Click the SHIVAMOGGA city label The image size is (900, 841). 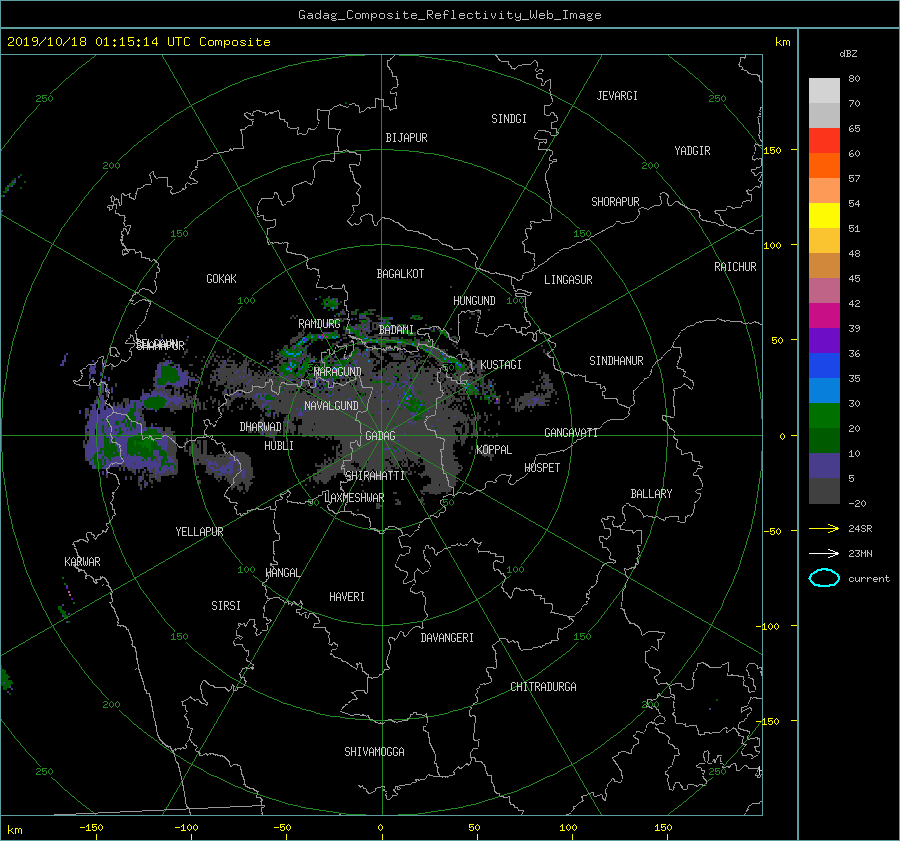374,751
